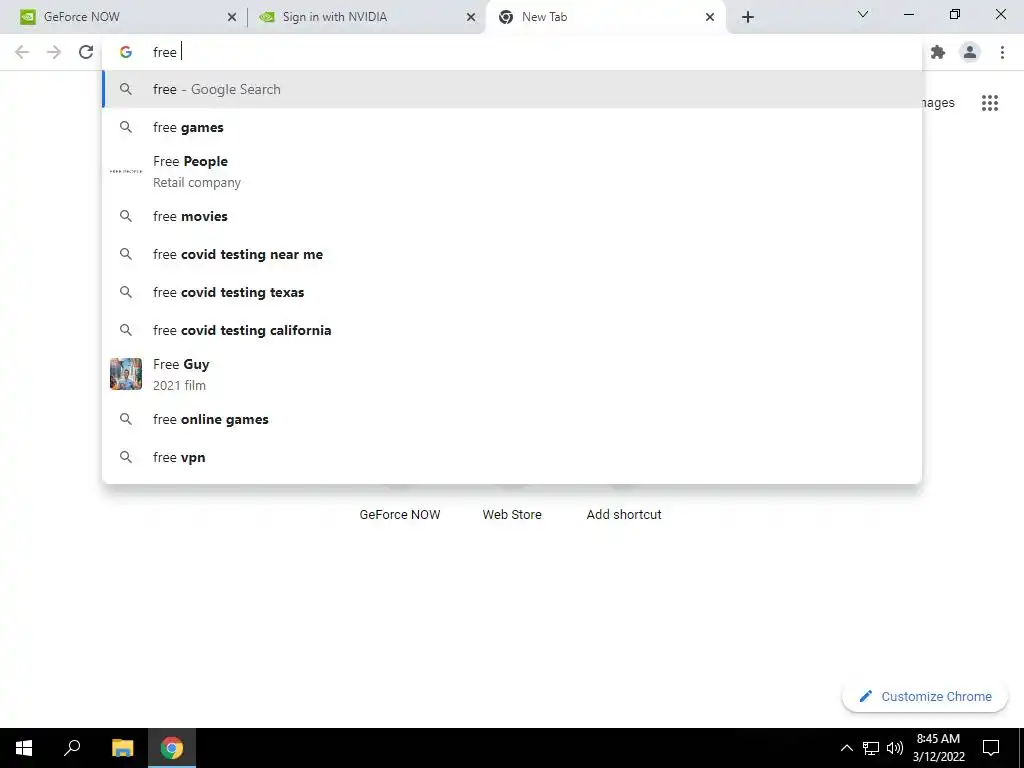Open the user profile avatar icon
This screenshot has height=768, width=1024.
pos(970,52)
